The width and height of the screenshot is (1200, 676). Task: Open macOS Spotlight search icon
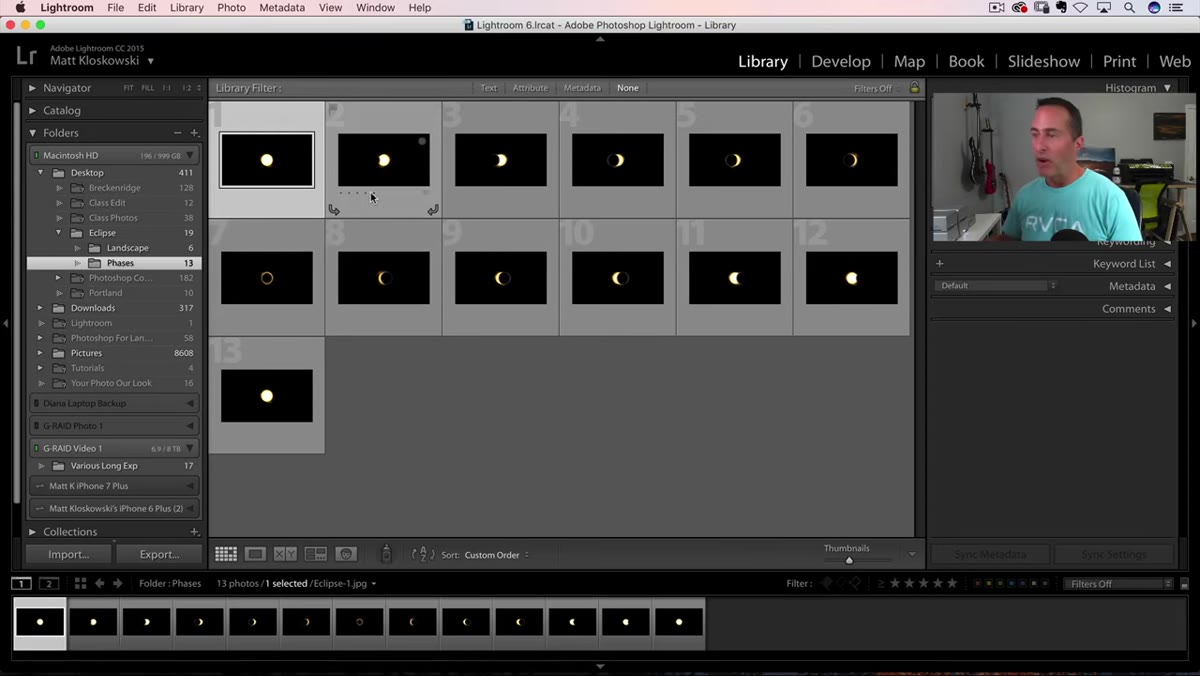1129,8
